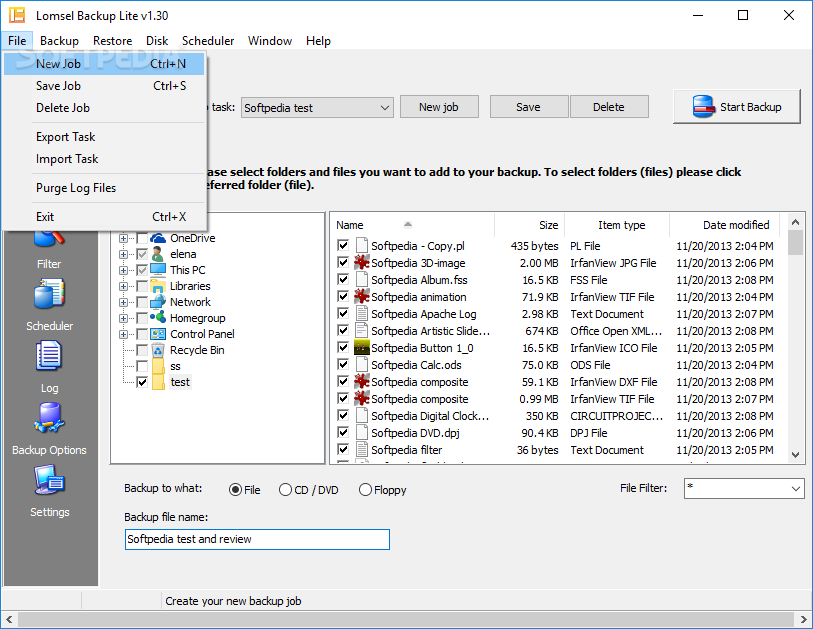Choose Exit from File menu

pos(104,217)
